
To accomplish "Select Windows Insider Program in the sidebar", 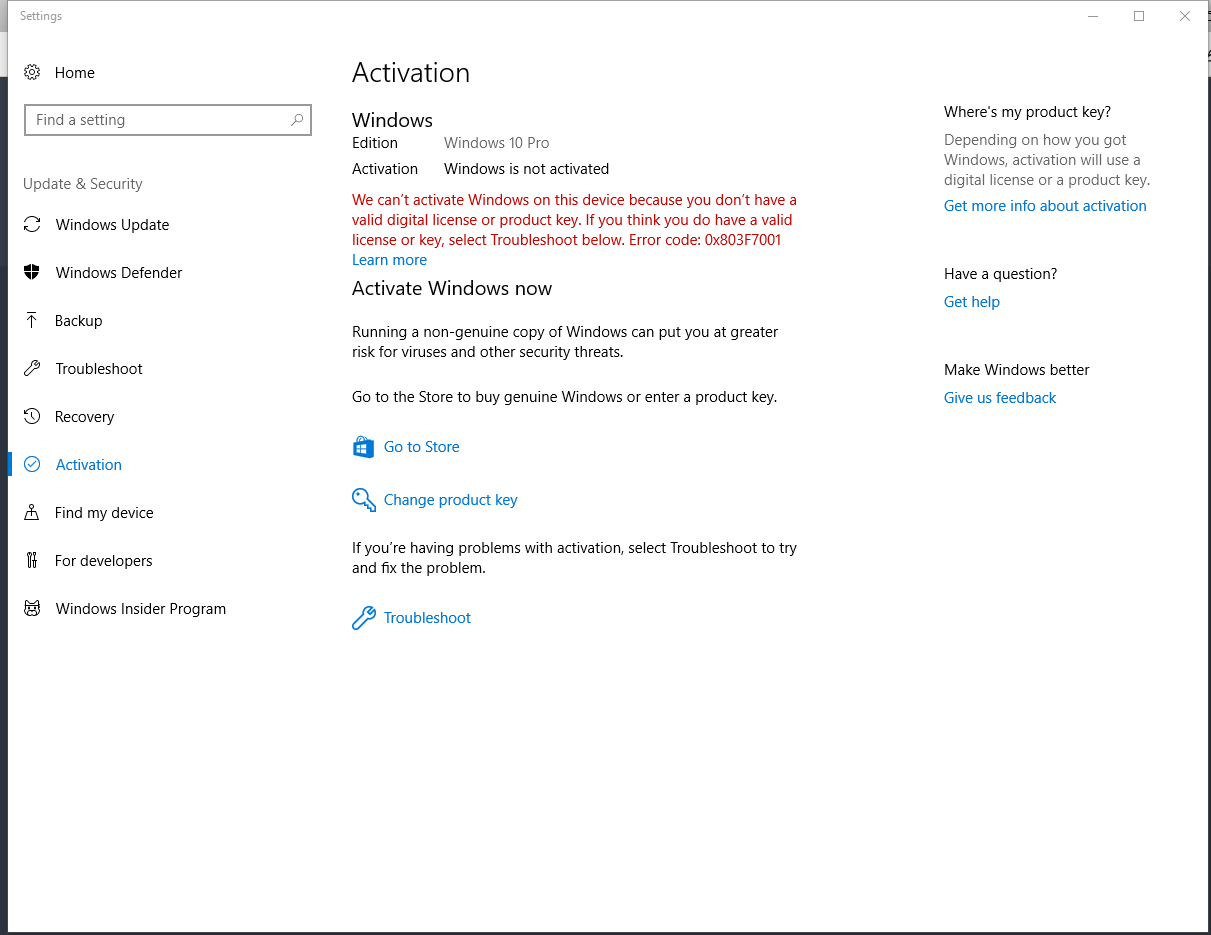I will (140, 608).
